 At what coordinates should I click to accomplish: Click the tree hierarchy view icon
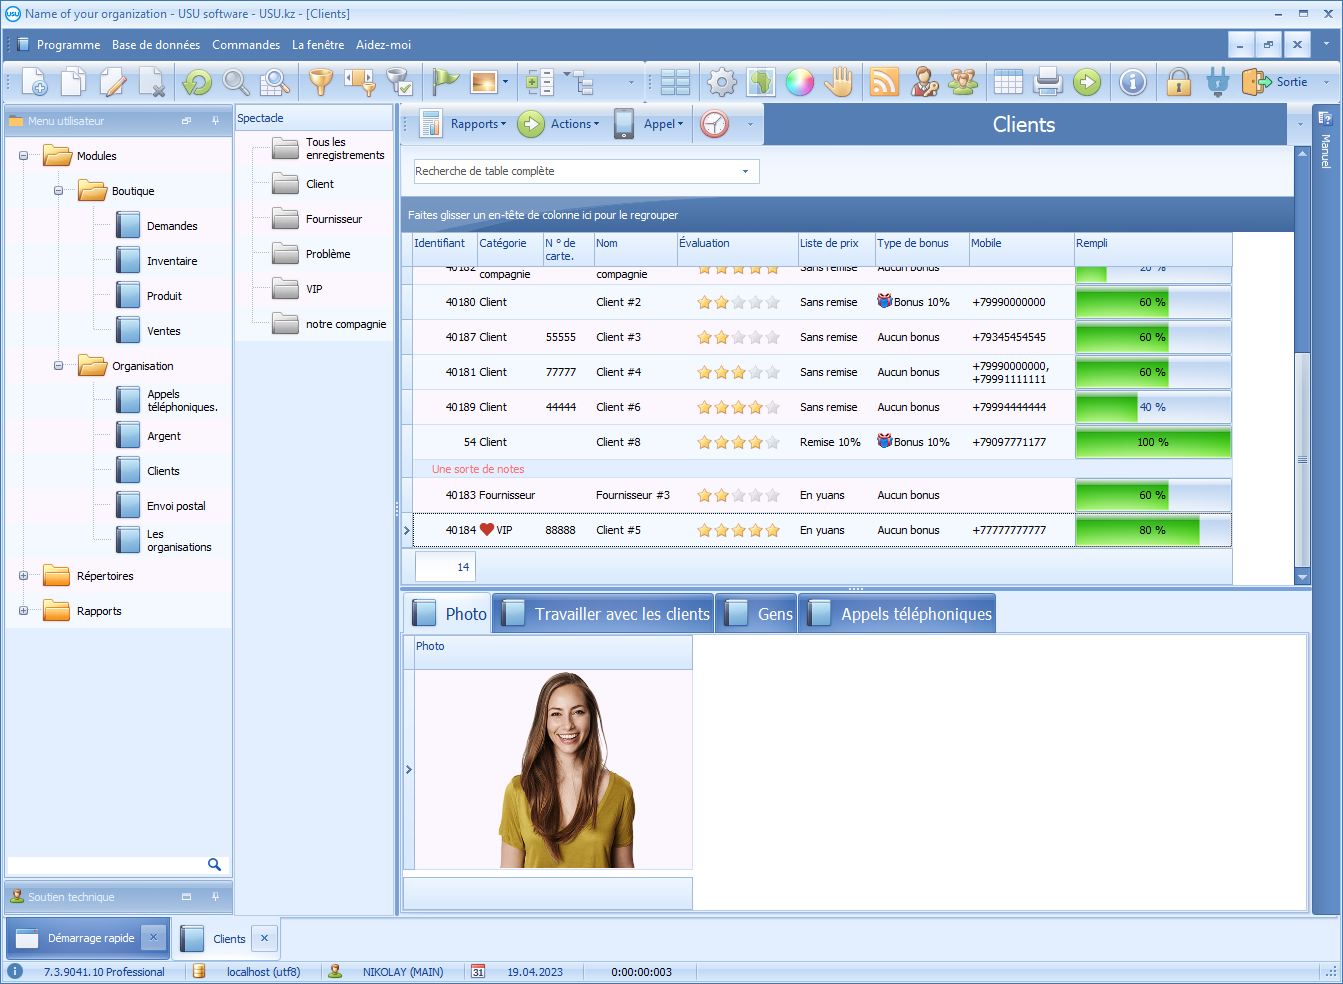click(579, 82)
